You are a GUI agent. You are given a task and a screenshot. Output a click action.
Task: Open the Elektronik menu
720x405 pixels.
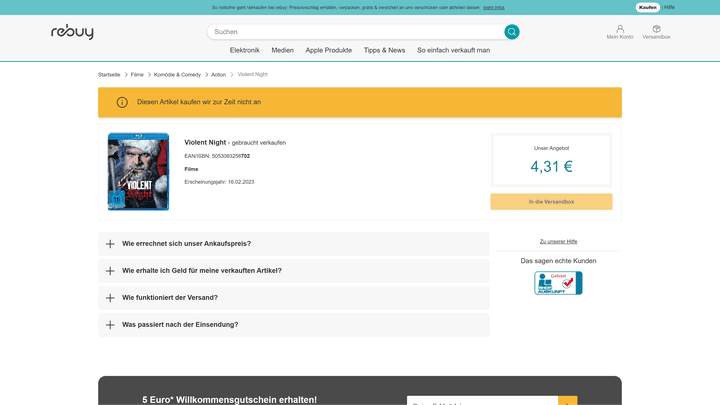(245, 50)
